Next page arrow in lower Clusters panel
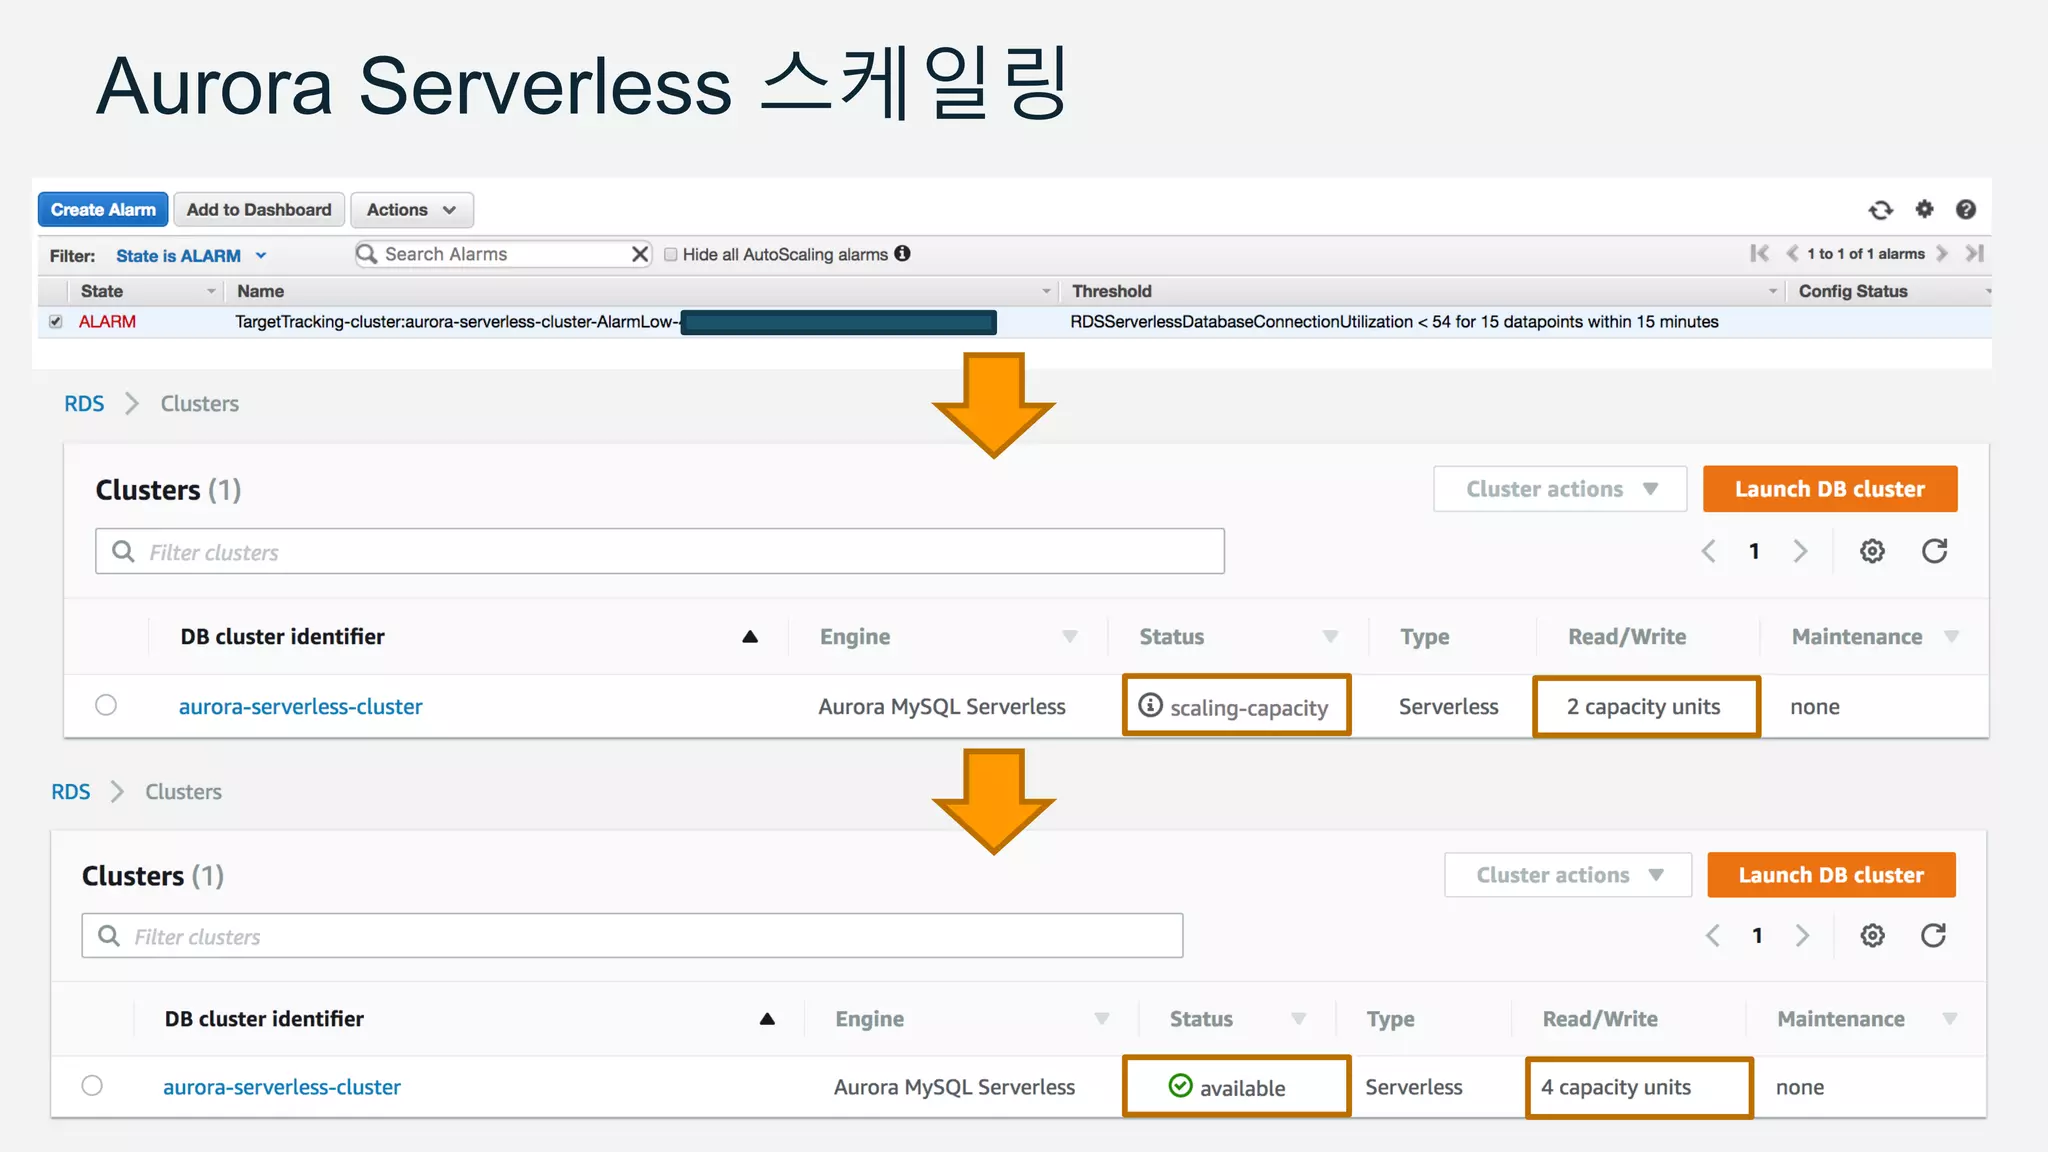 [1802, 935]
